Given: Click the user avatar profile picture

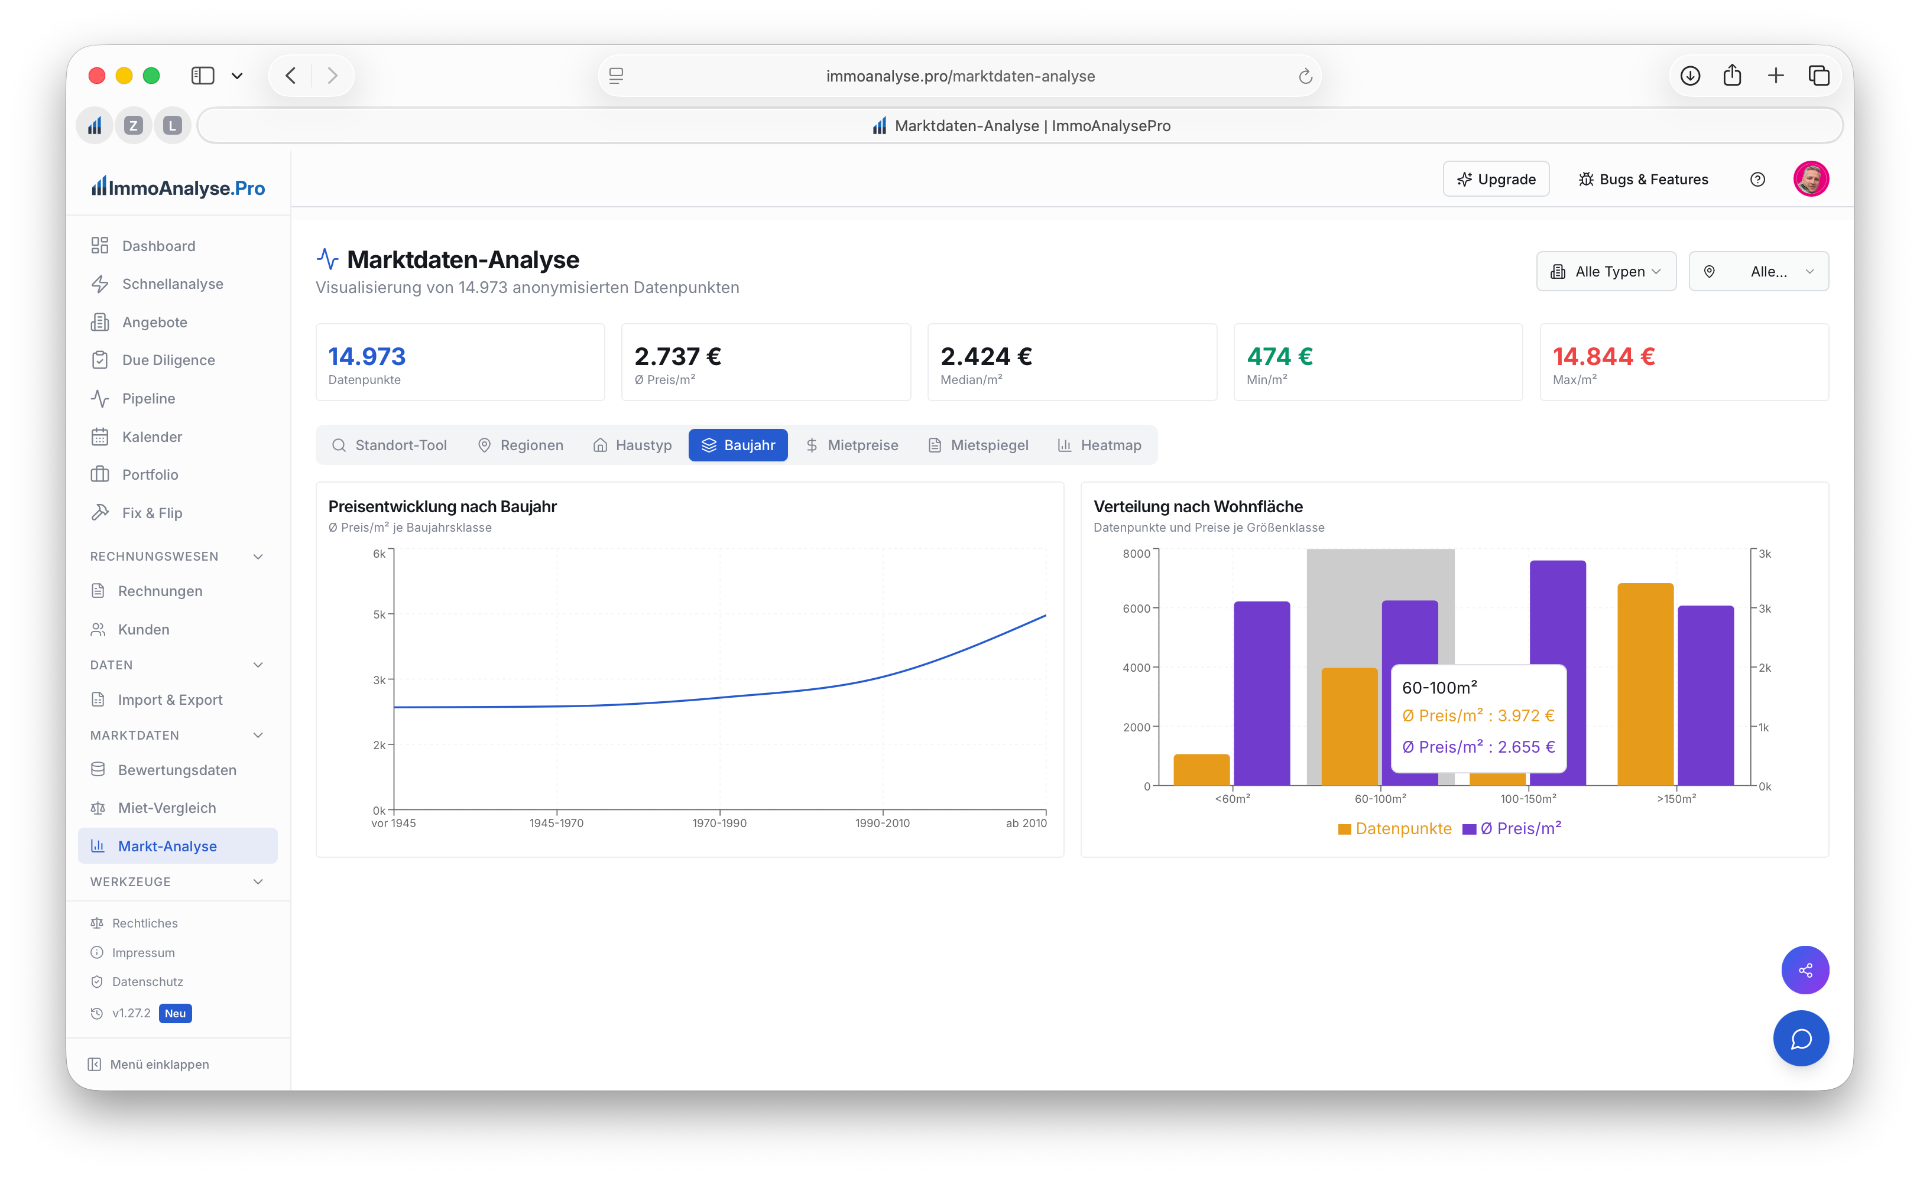Looking at the screenshot, I should (1811, 179).
